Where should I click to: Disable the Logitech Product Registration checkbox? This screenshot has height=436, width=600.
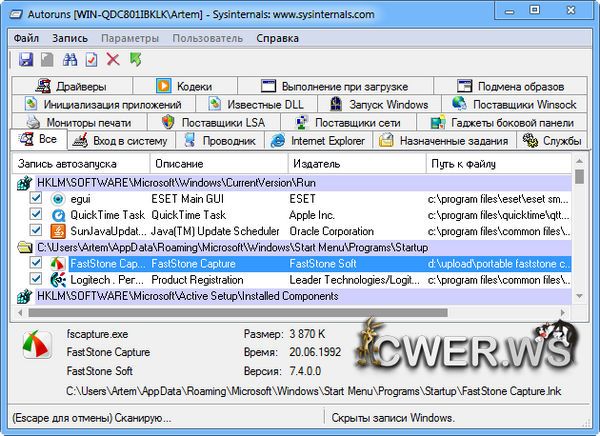click(36, 280)
